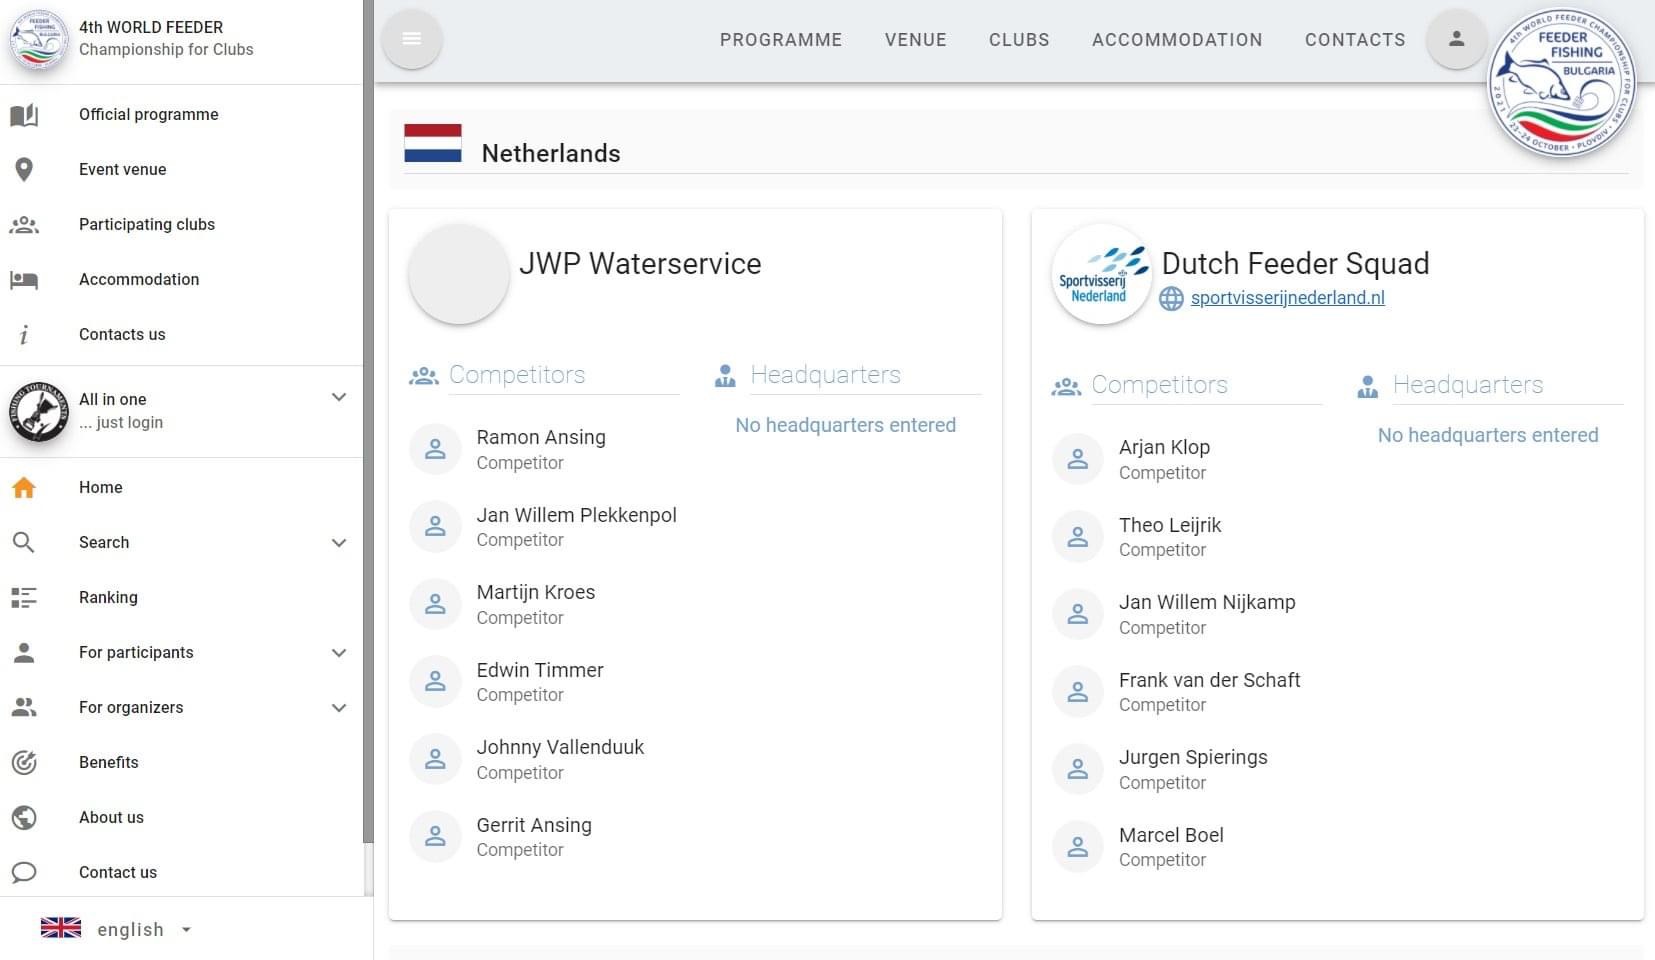Click the Event venue location pin icon

tap(24, 170)
